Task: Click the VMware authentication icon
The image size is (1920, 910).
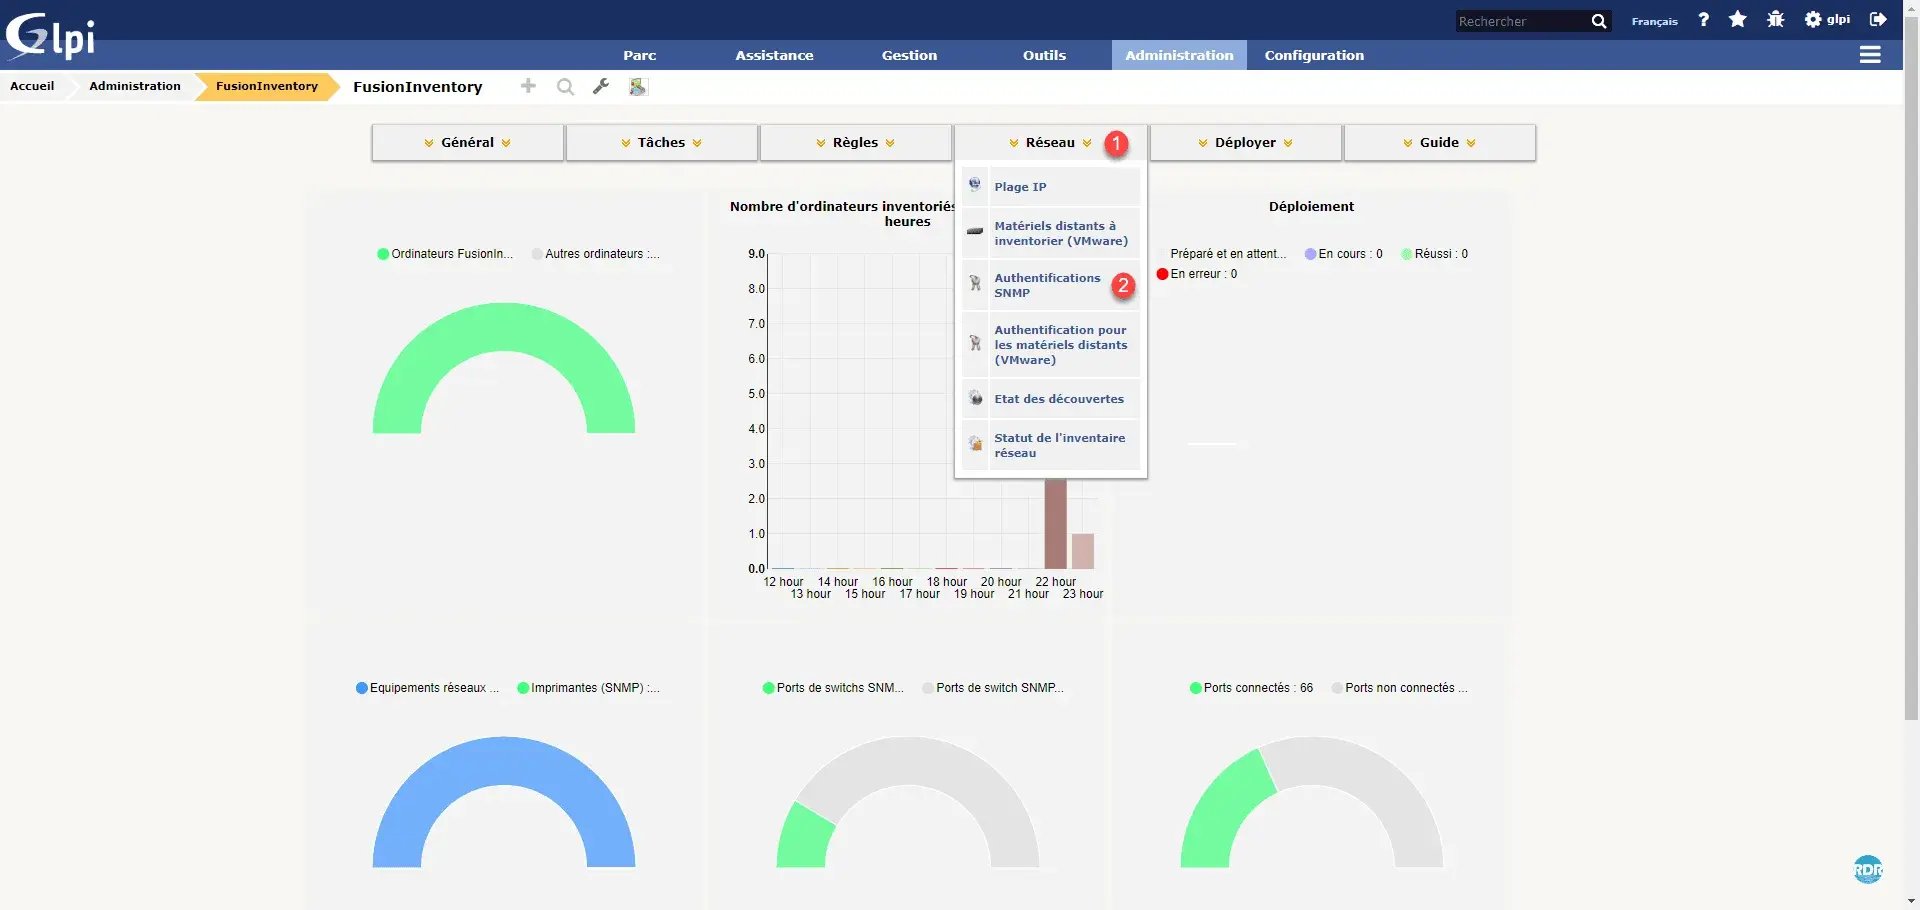Action: [x=975, y=343]
